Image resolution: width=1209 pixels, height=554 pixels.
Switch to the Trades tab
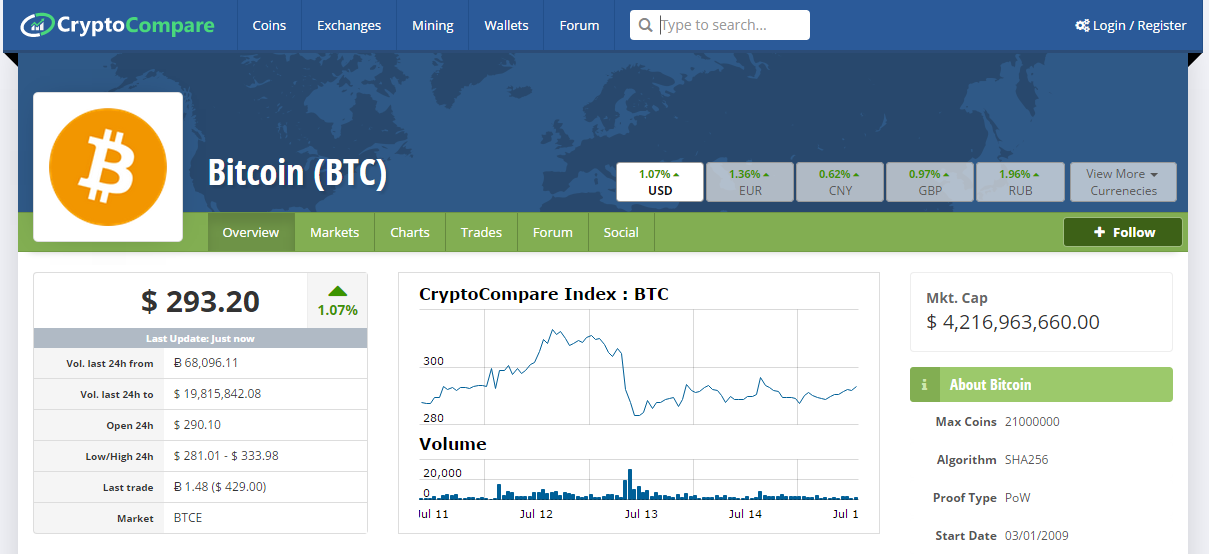(x=481, y=232)
